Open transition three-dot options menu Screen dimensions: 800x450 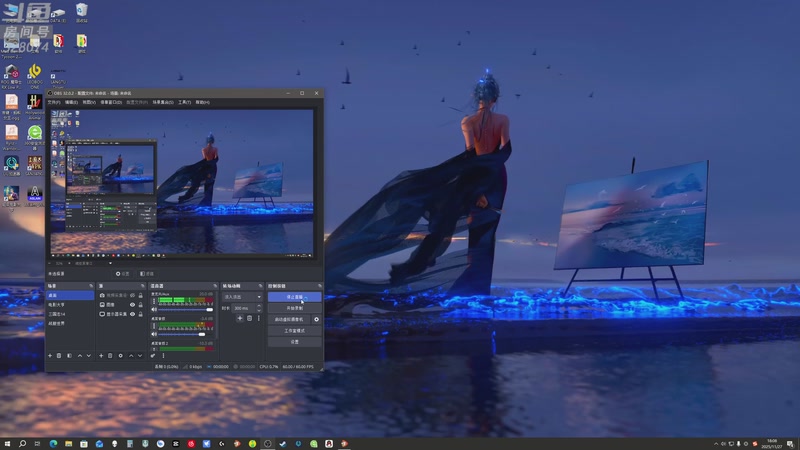(x=259, y=318)
